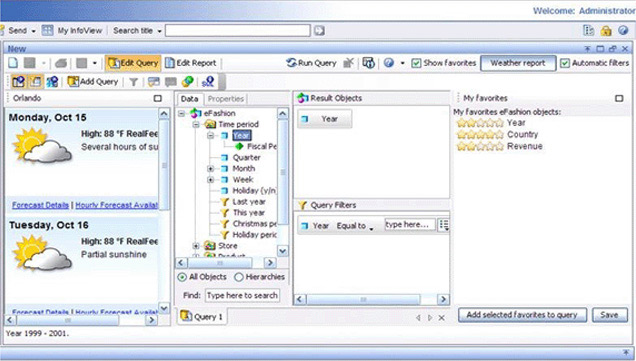Click the Print icon in the toolbar
Image resolution: width=636 pixels, height=361 pixels.
[61, 63]
